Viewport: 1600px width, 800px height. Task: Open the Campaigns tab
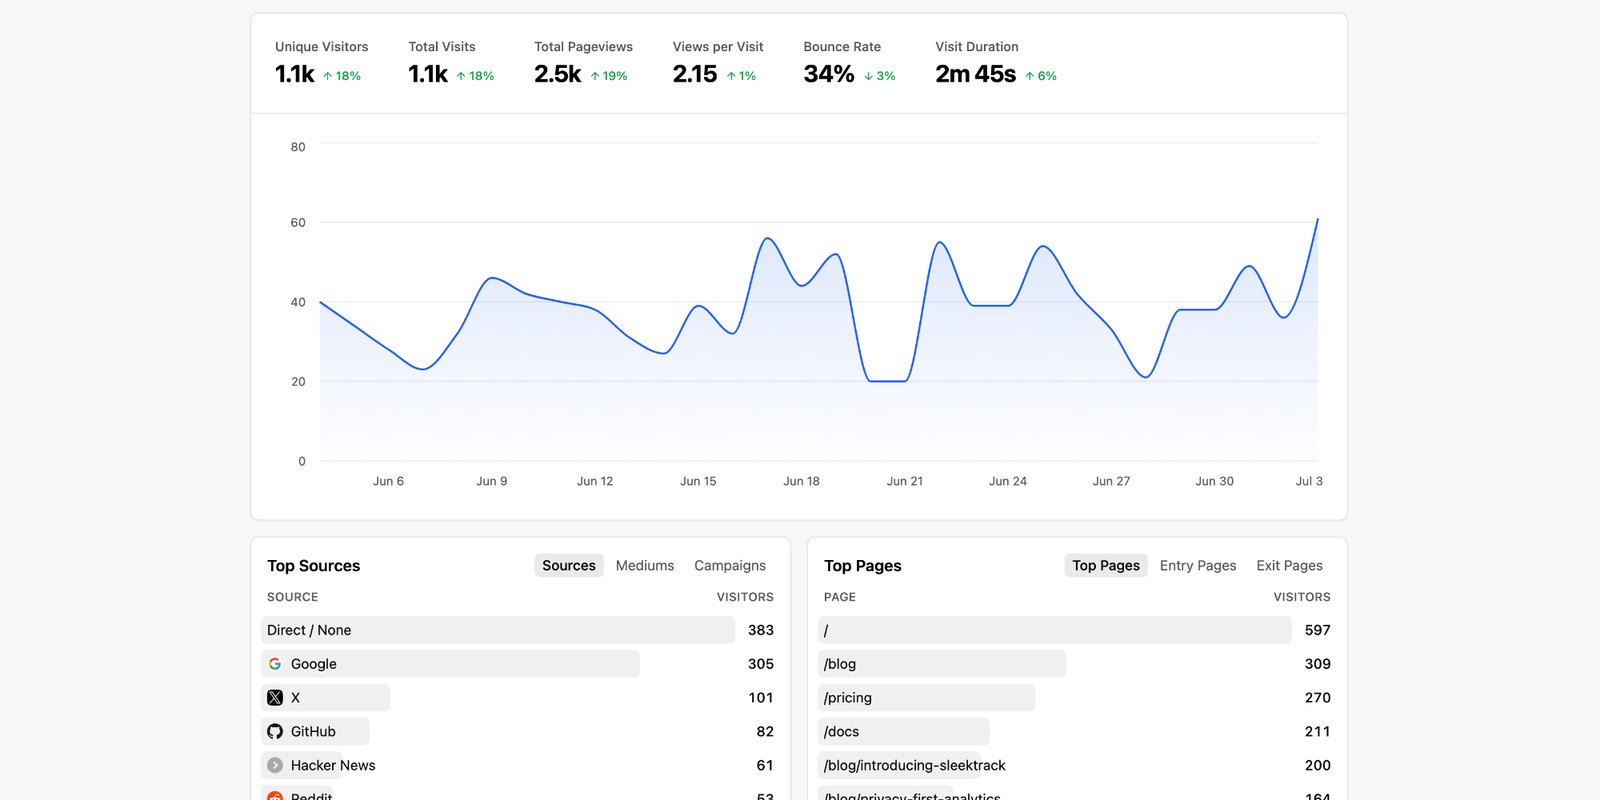[x=730, y=566]
